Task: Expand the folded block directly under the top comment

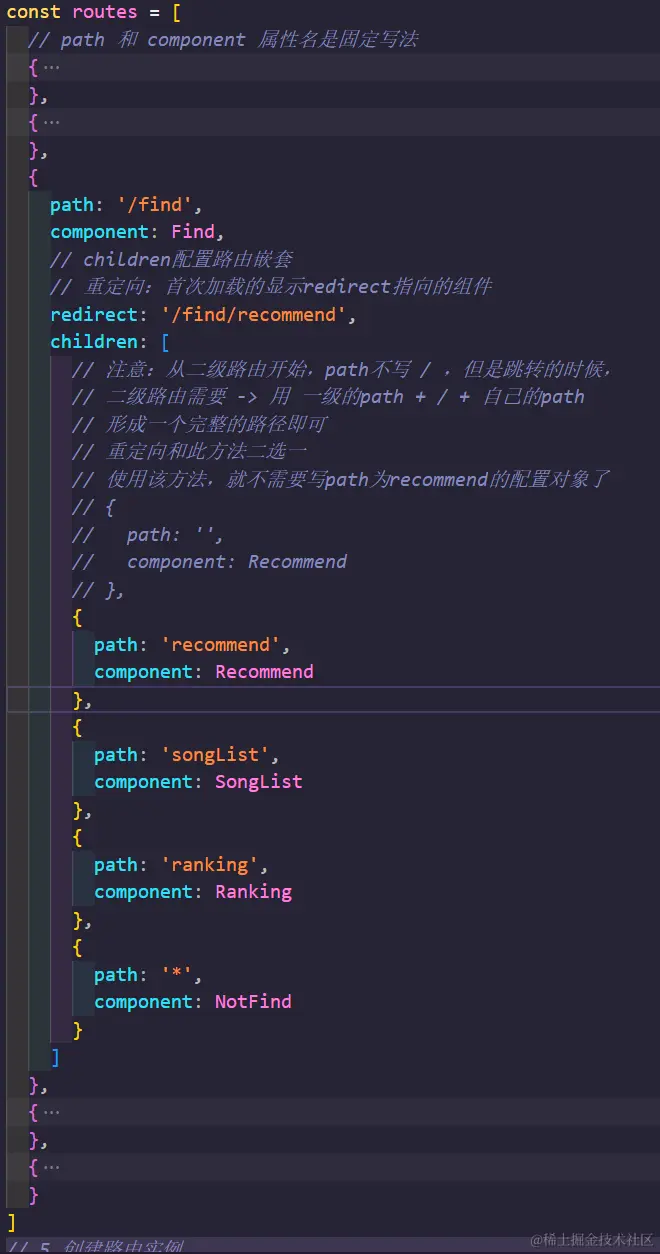Action: (51, 68)
